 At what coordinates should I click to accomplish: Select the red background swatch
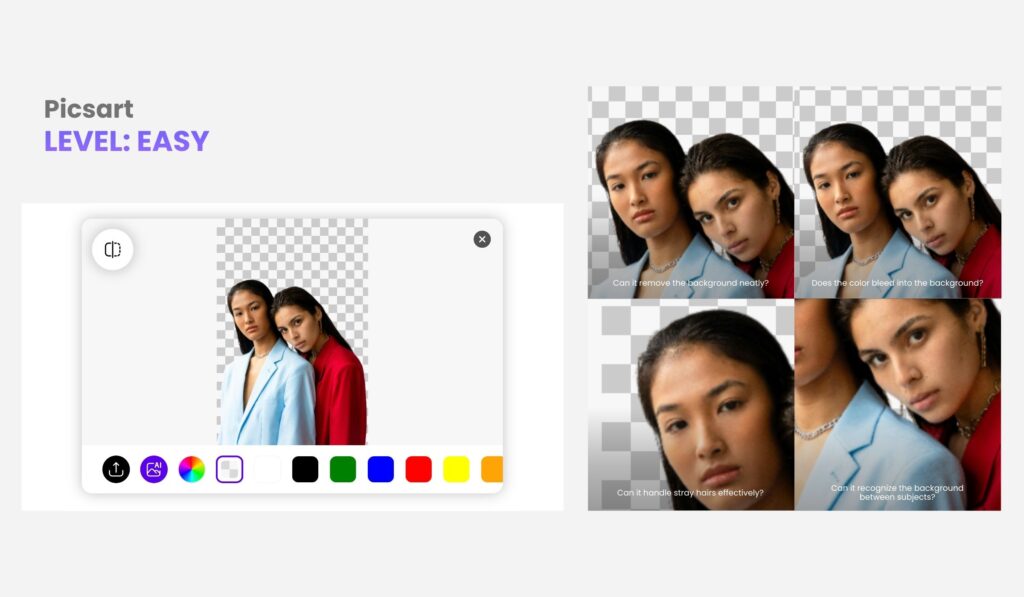(419, 468)
